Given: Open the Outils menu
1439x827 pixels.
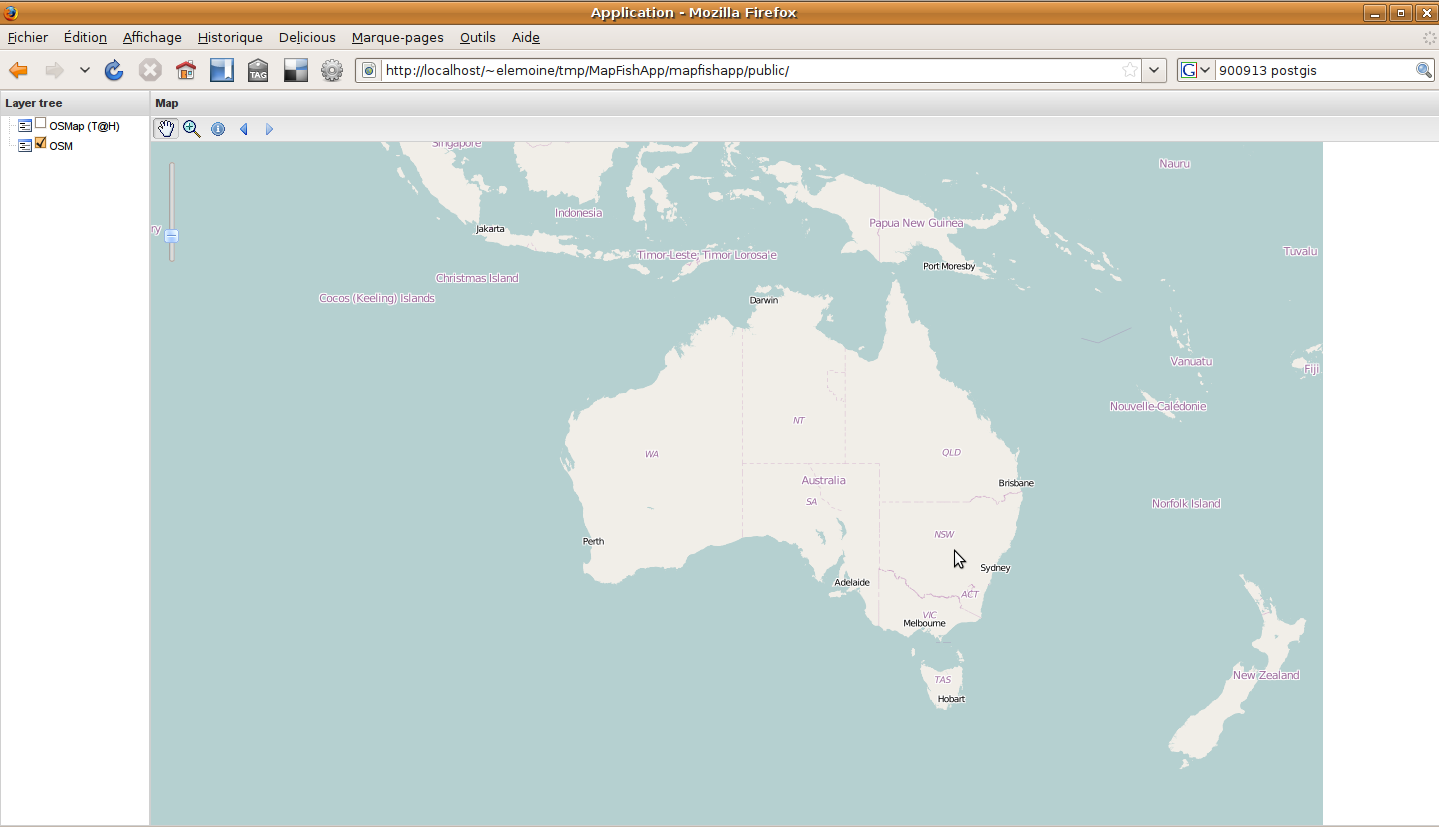Looking at the screenshot, I should (x=478, y=38).
